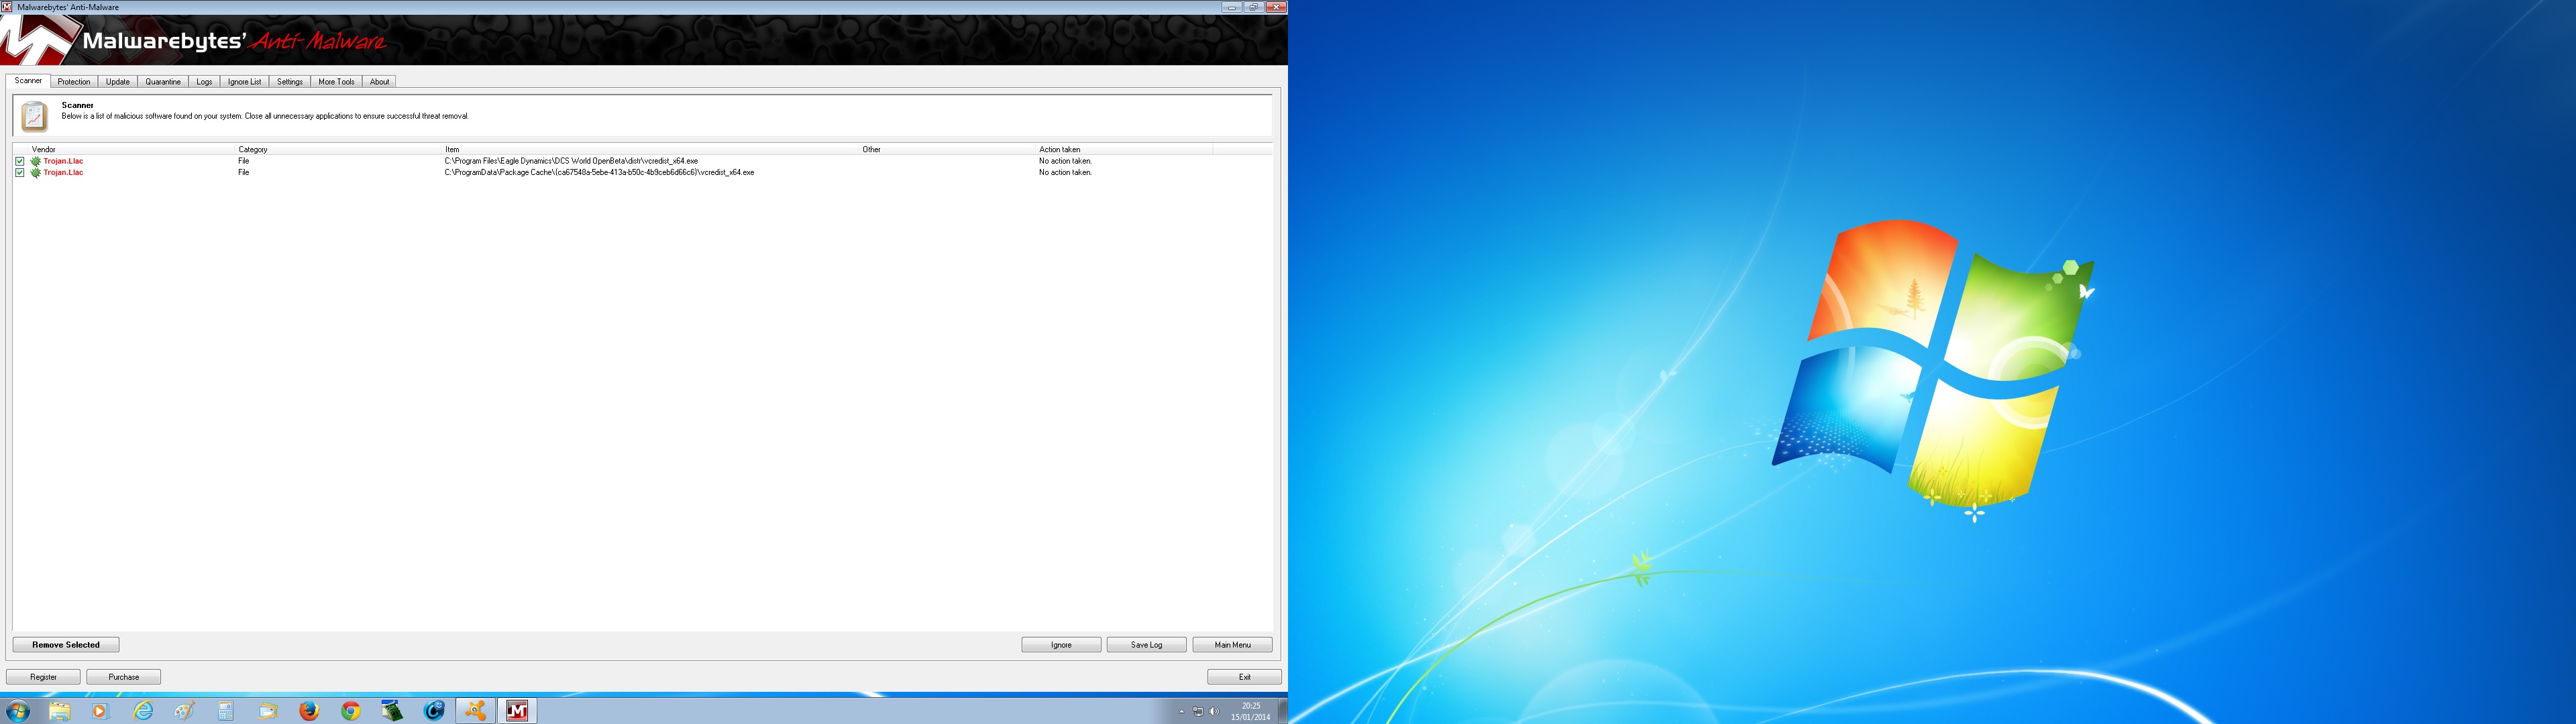Viewport: 2576px width, 724px height.
Task: Minimize the Malwarebytes window
Action: pyautogui.click(x=1231, y=7)
